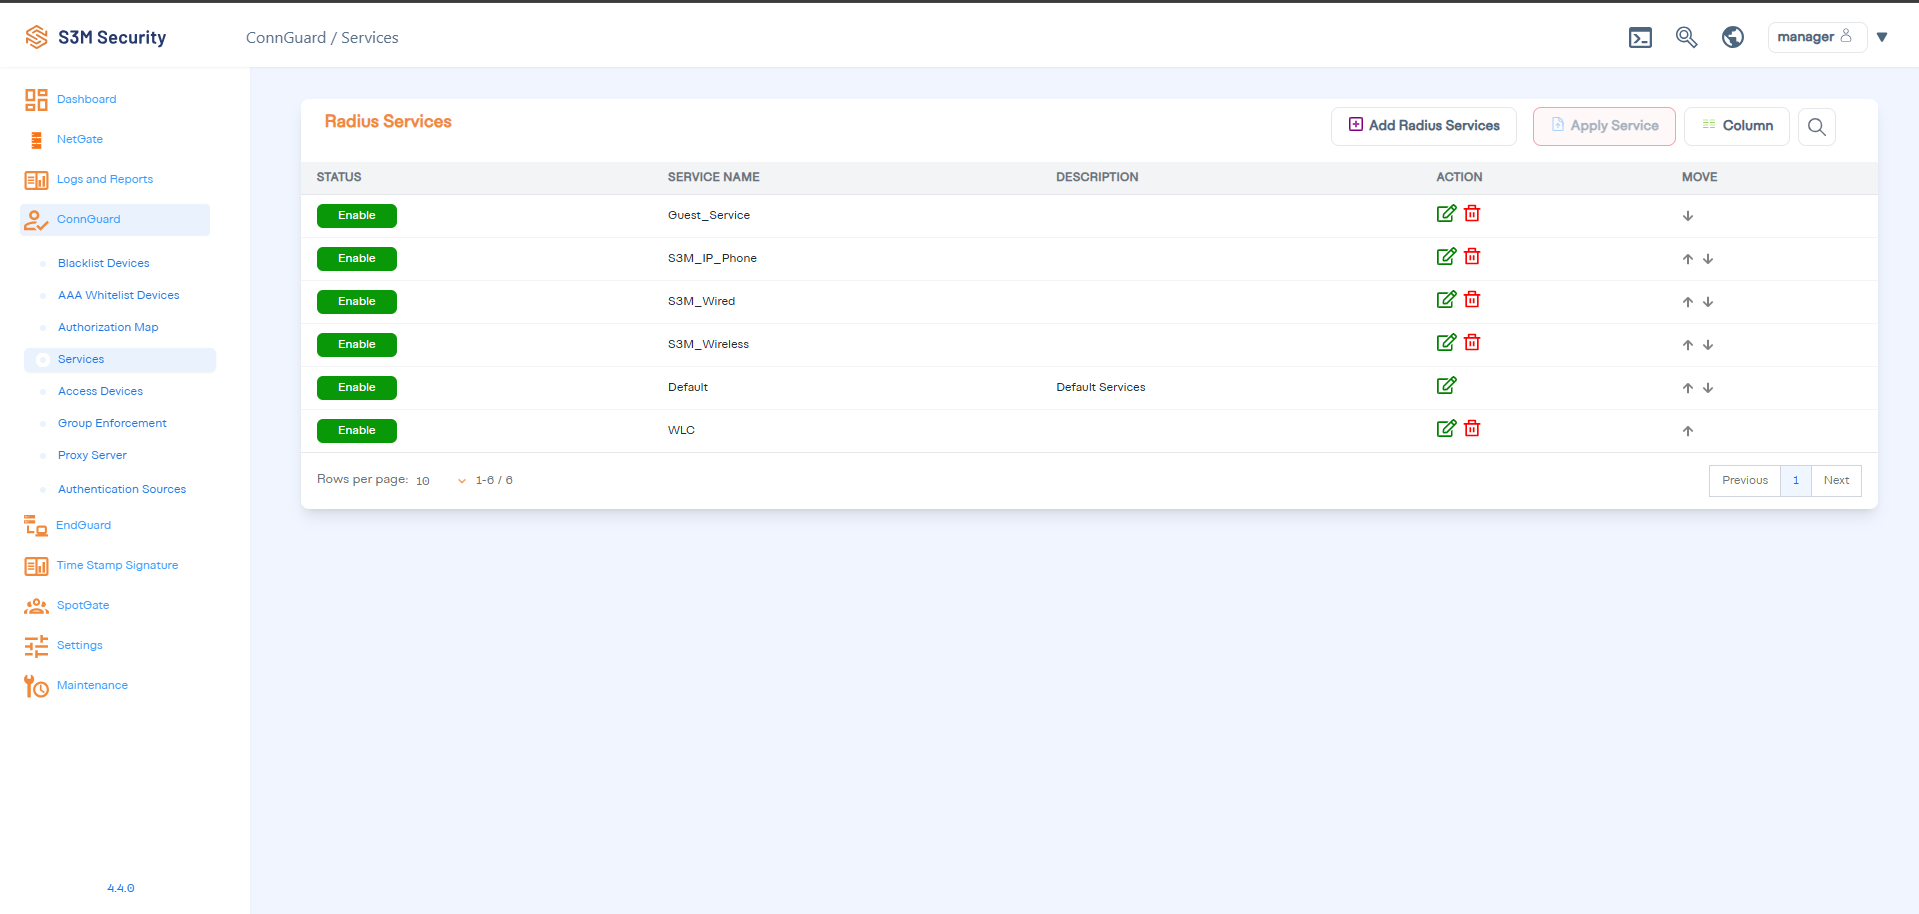Open Proxy Server page
The height and width of the screenshot is (914, 1919).
92,455
